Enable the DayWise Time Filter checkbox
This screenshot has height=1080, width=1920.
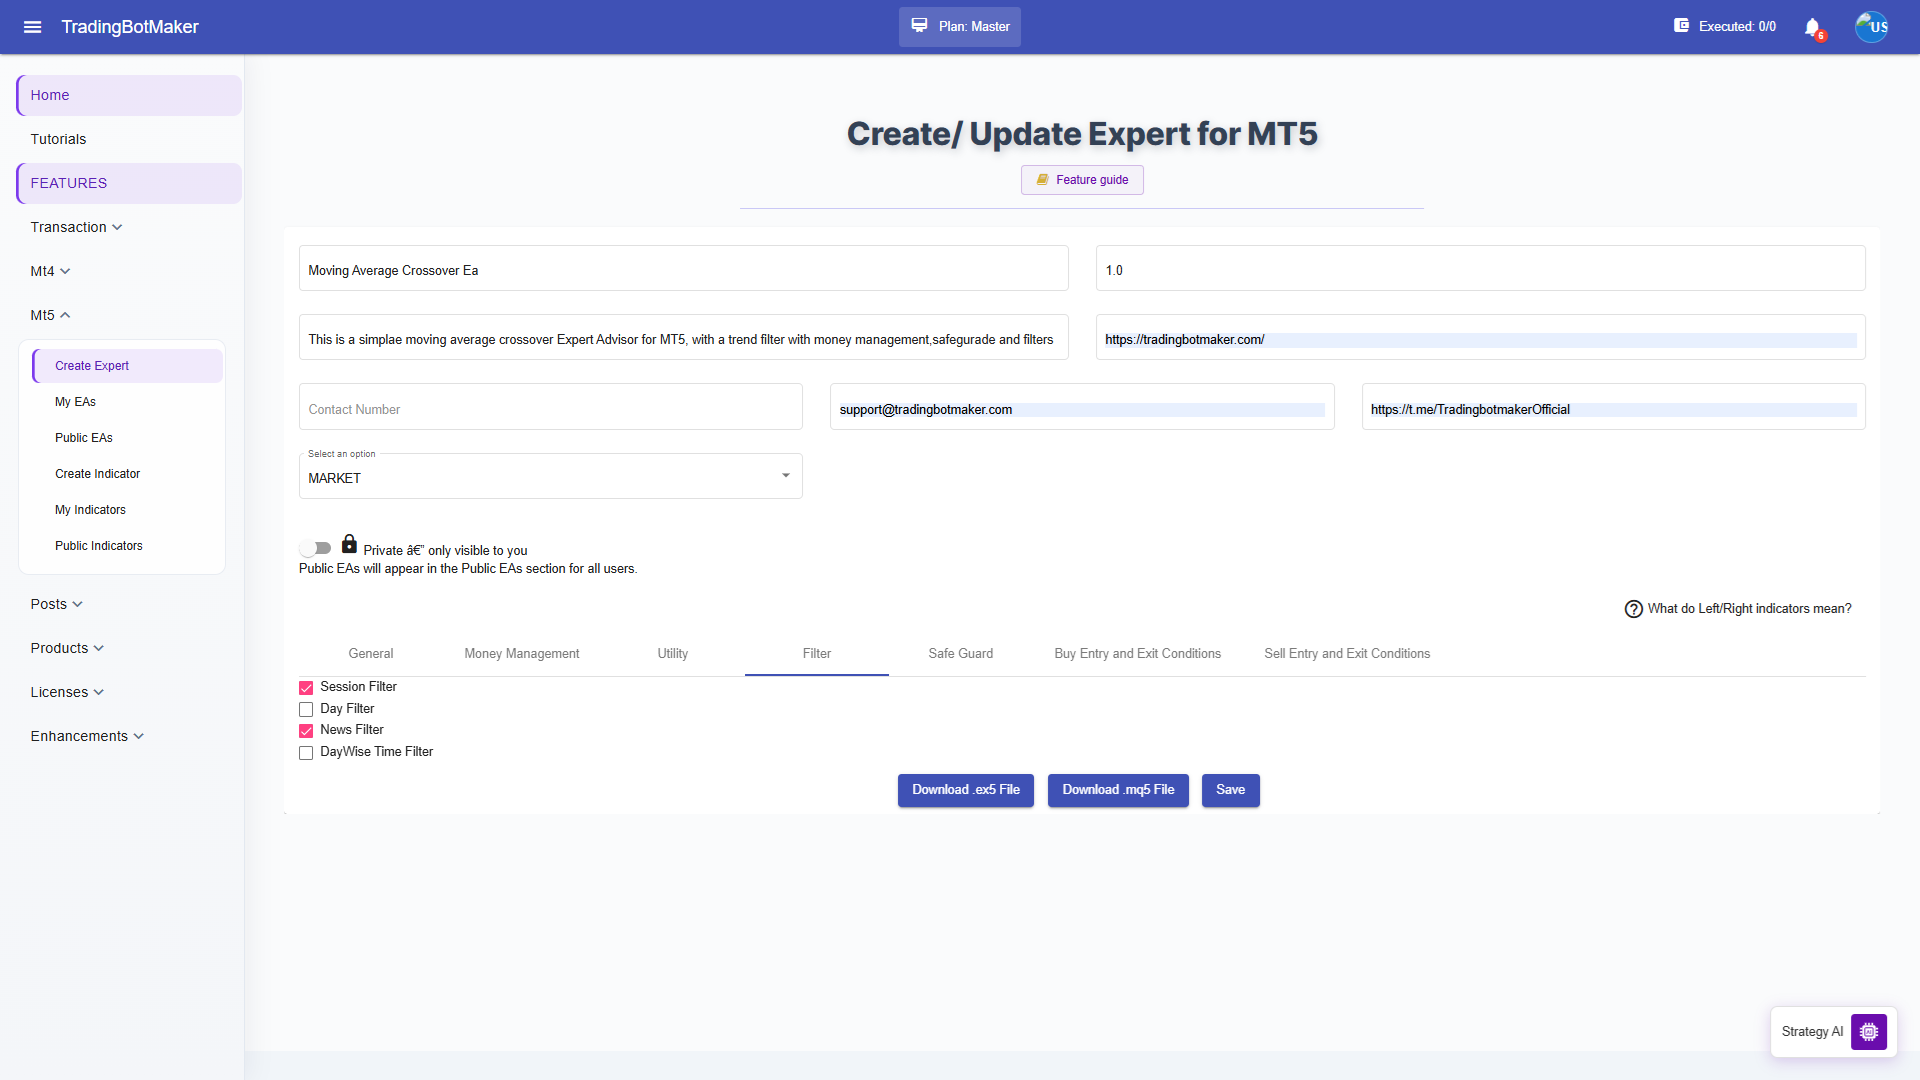click(x=306, y=753)
